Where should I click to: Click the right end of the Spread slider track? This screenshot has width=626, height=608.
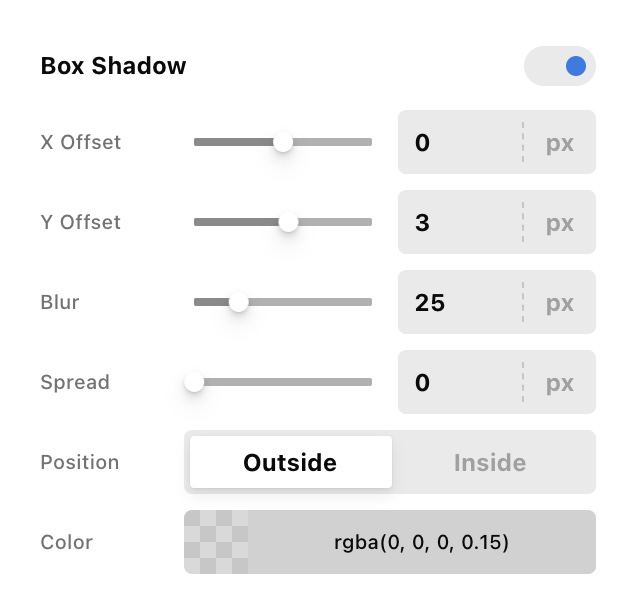[x=367, y=382]
